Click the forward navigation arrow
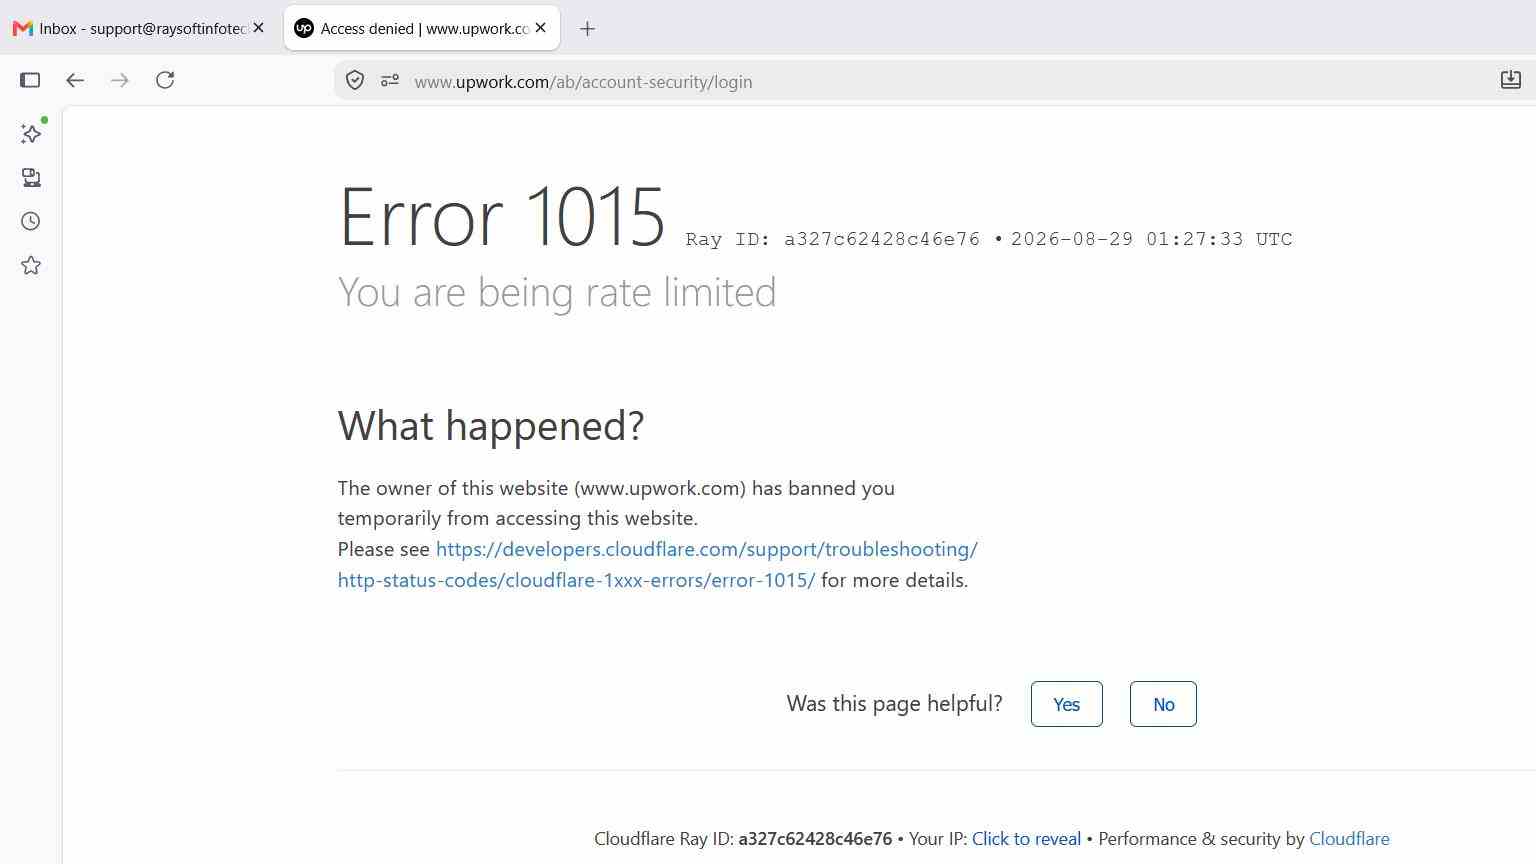 [120, 80]
